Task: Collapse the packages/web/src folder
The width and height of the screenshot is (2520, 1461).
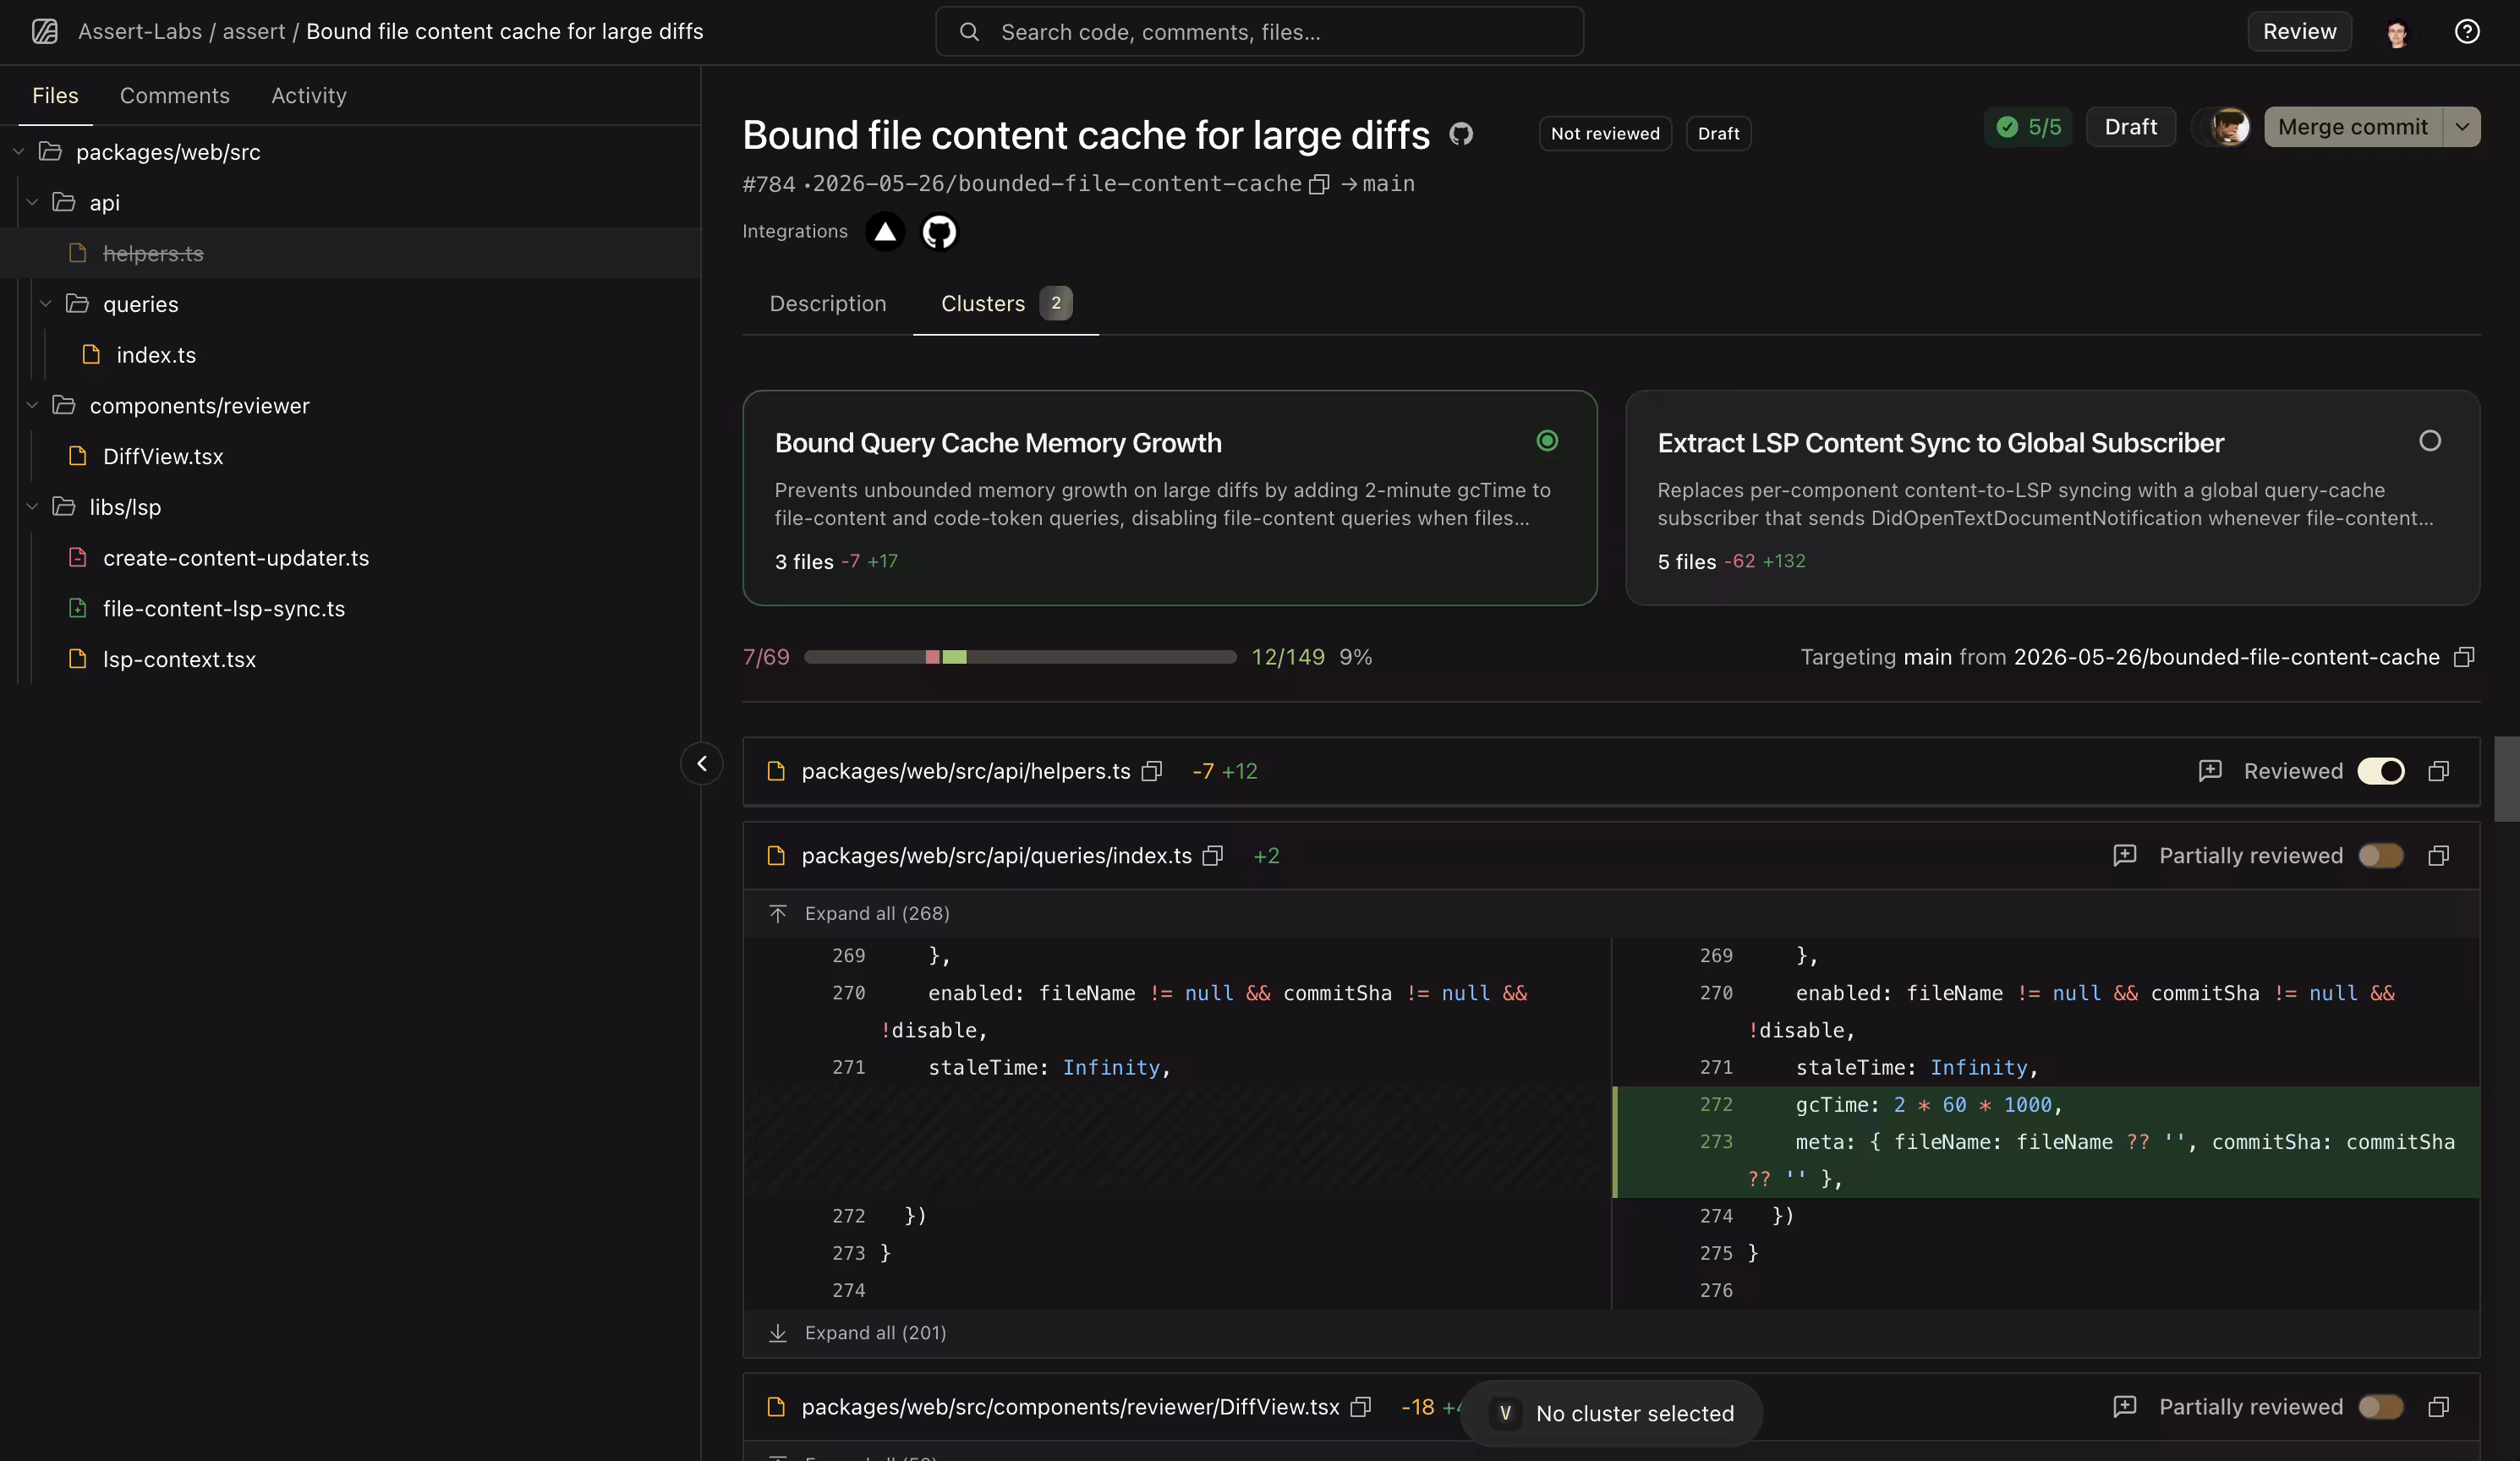Action: tap(19, 152)
